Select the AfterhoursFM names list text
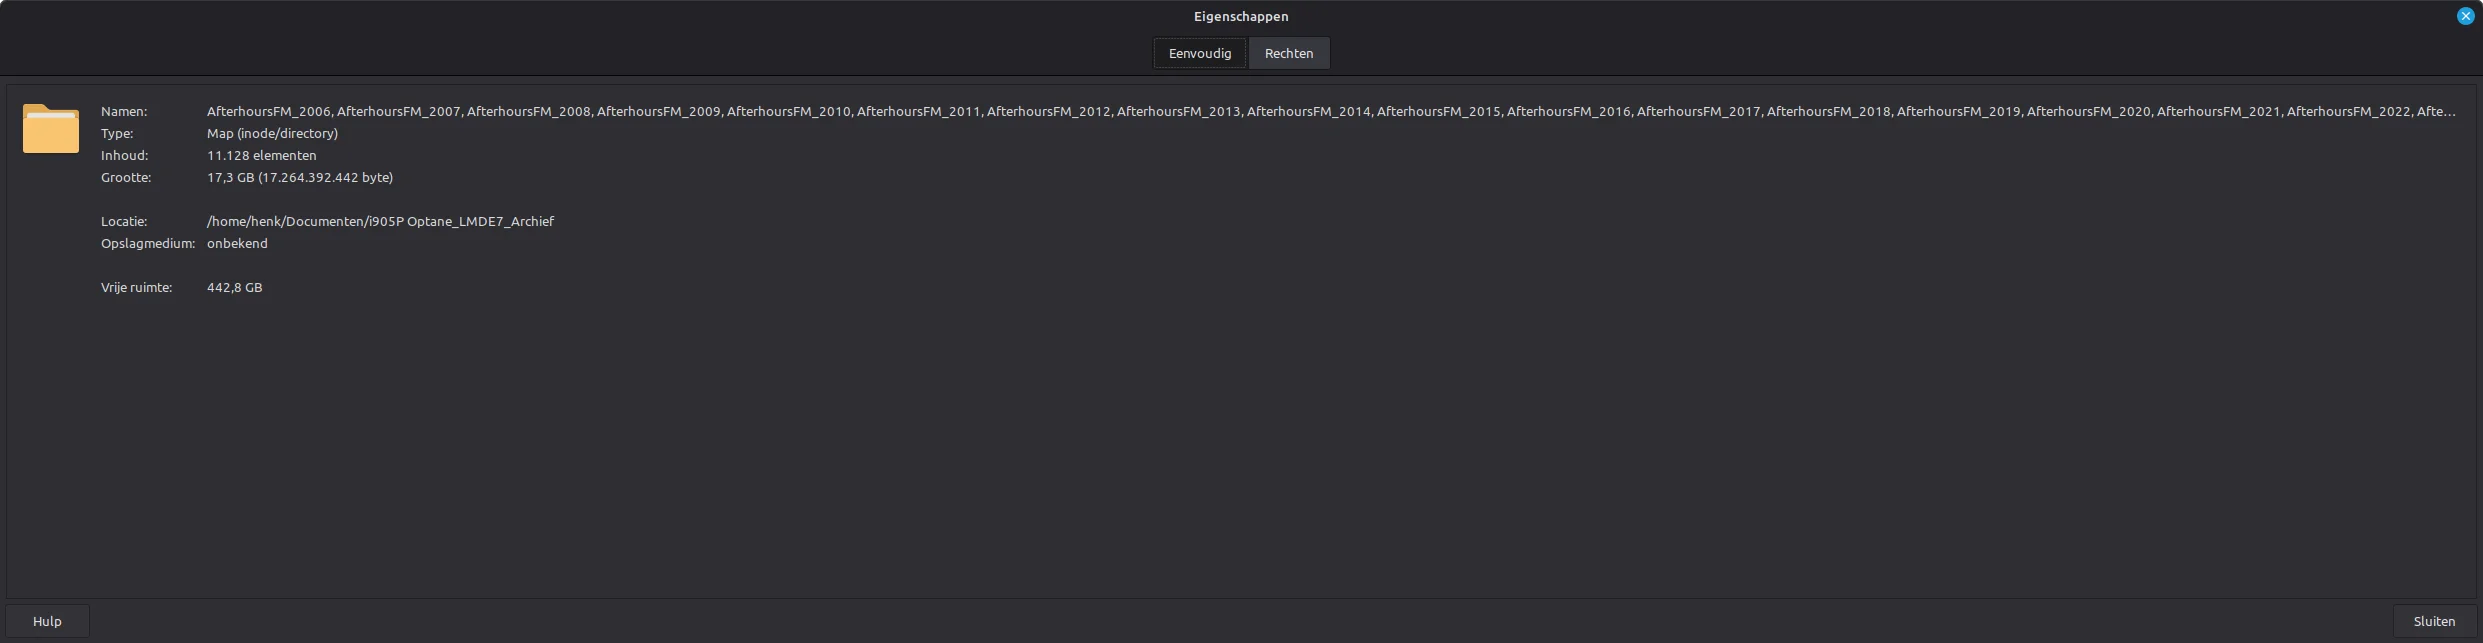The height and width of the screenshot is (643, 2483). pyautogui.click(x=1331, y=111)
